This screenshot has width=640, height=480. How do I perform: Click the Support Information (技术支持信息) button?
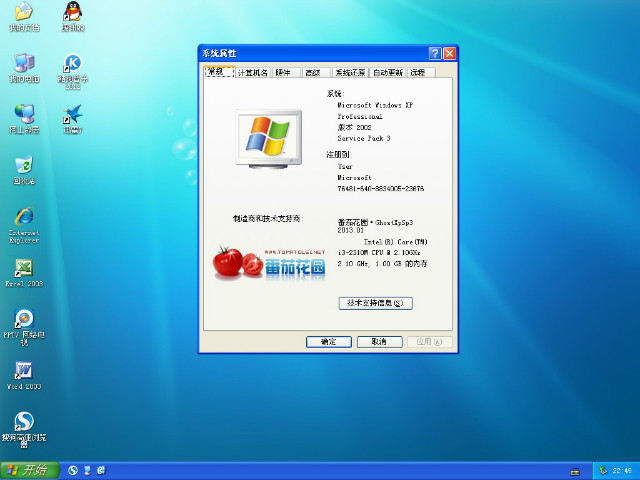(376, 303)
